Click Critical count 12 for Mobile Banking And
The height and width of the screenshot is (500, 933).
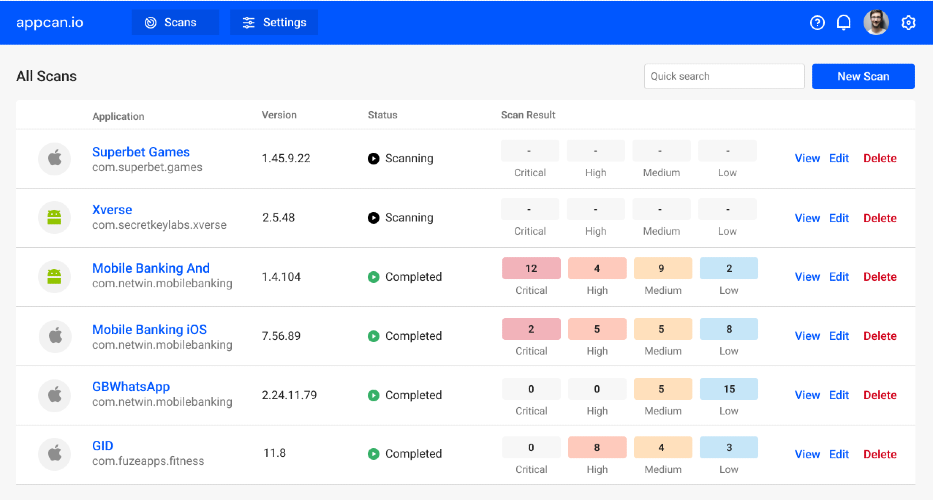click(531, 268)
